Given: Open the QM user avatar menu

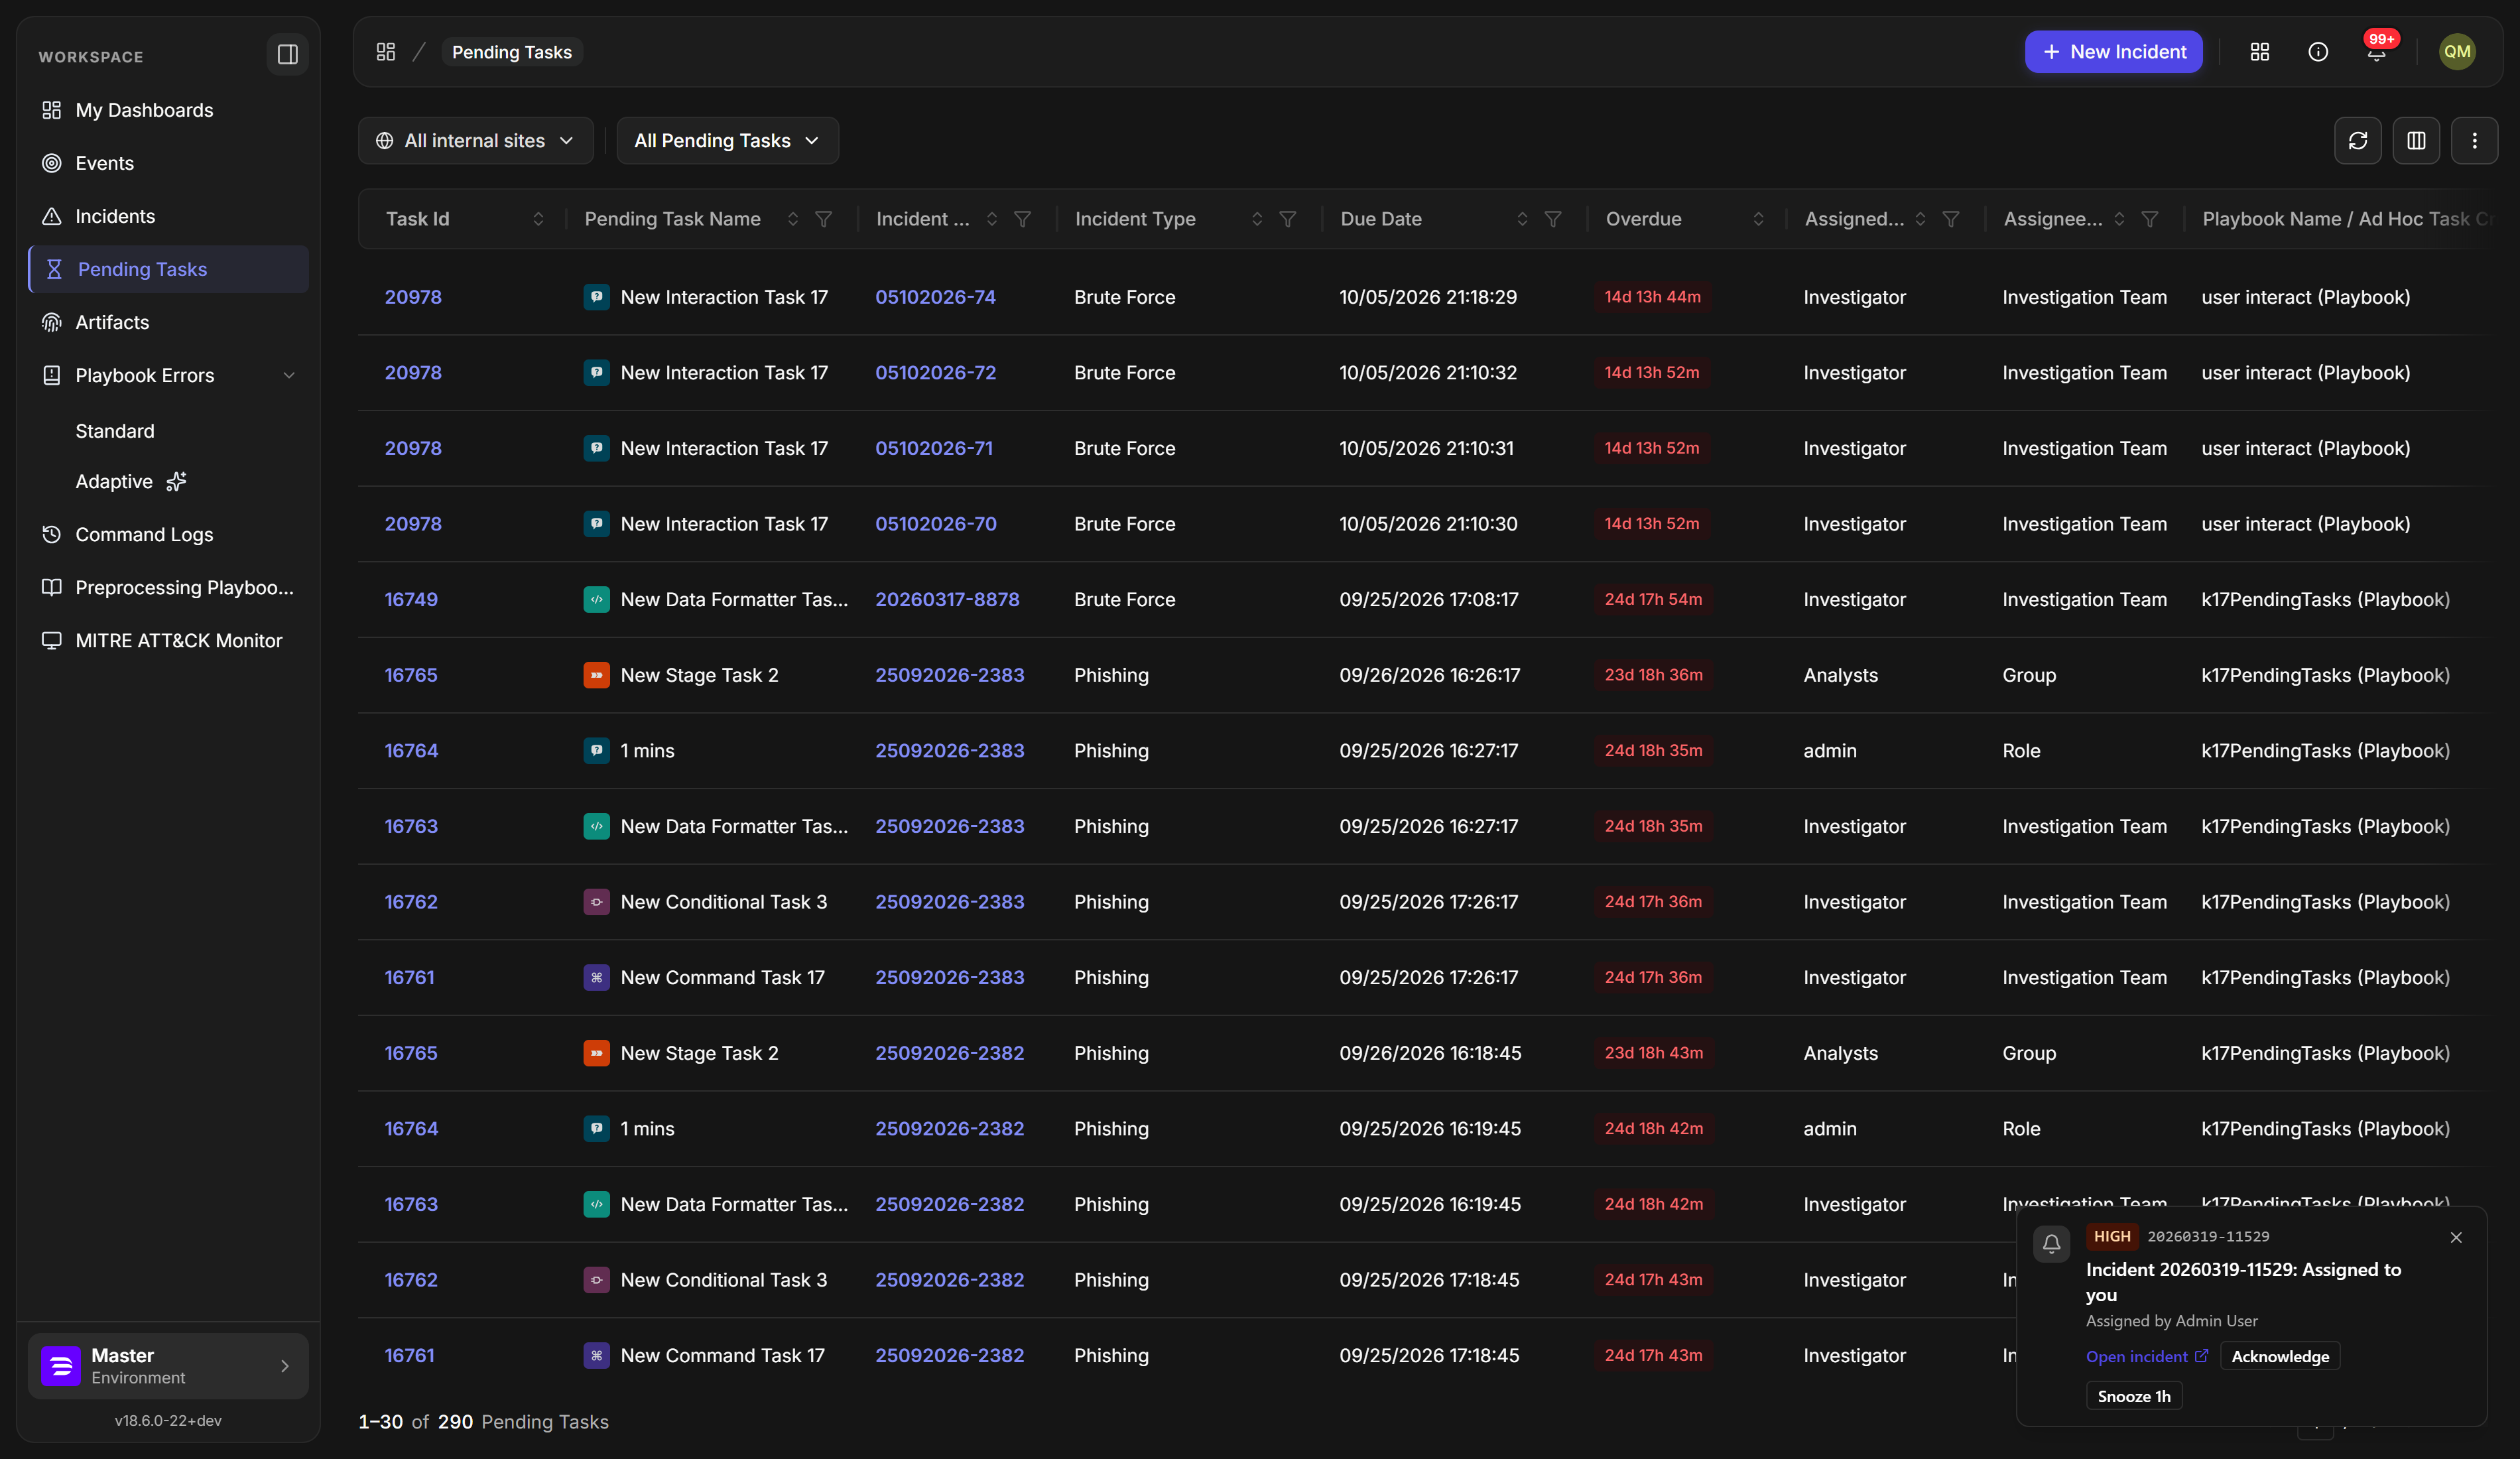Looking at the screenshot, I should 2457,52.
